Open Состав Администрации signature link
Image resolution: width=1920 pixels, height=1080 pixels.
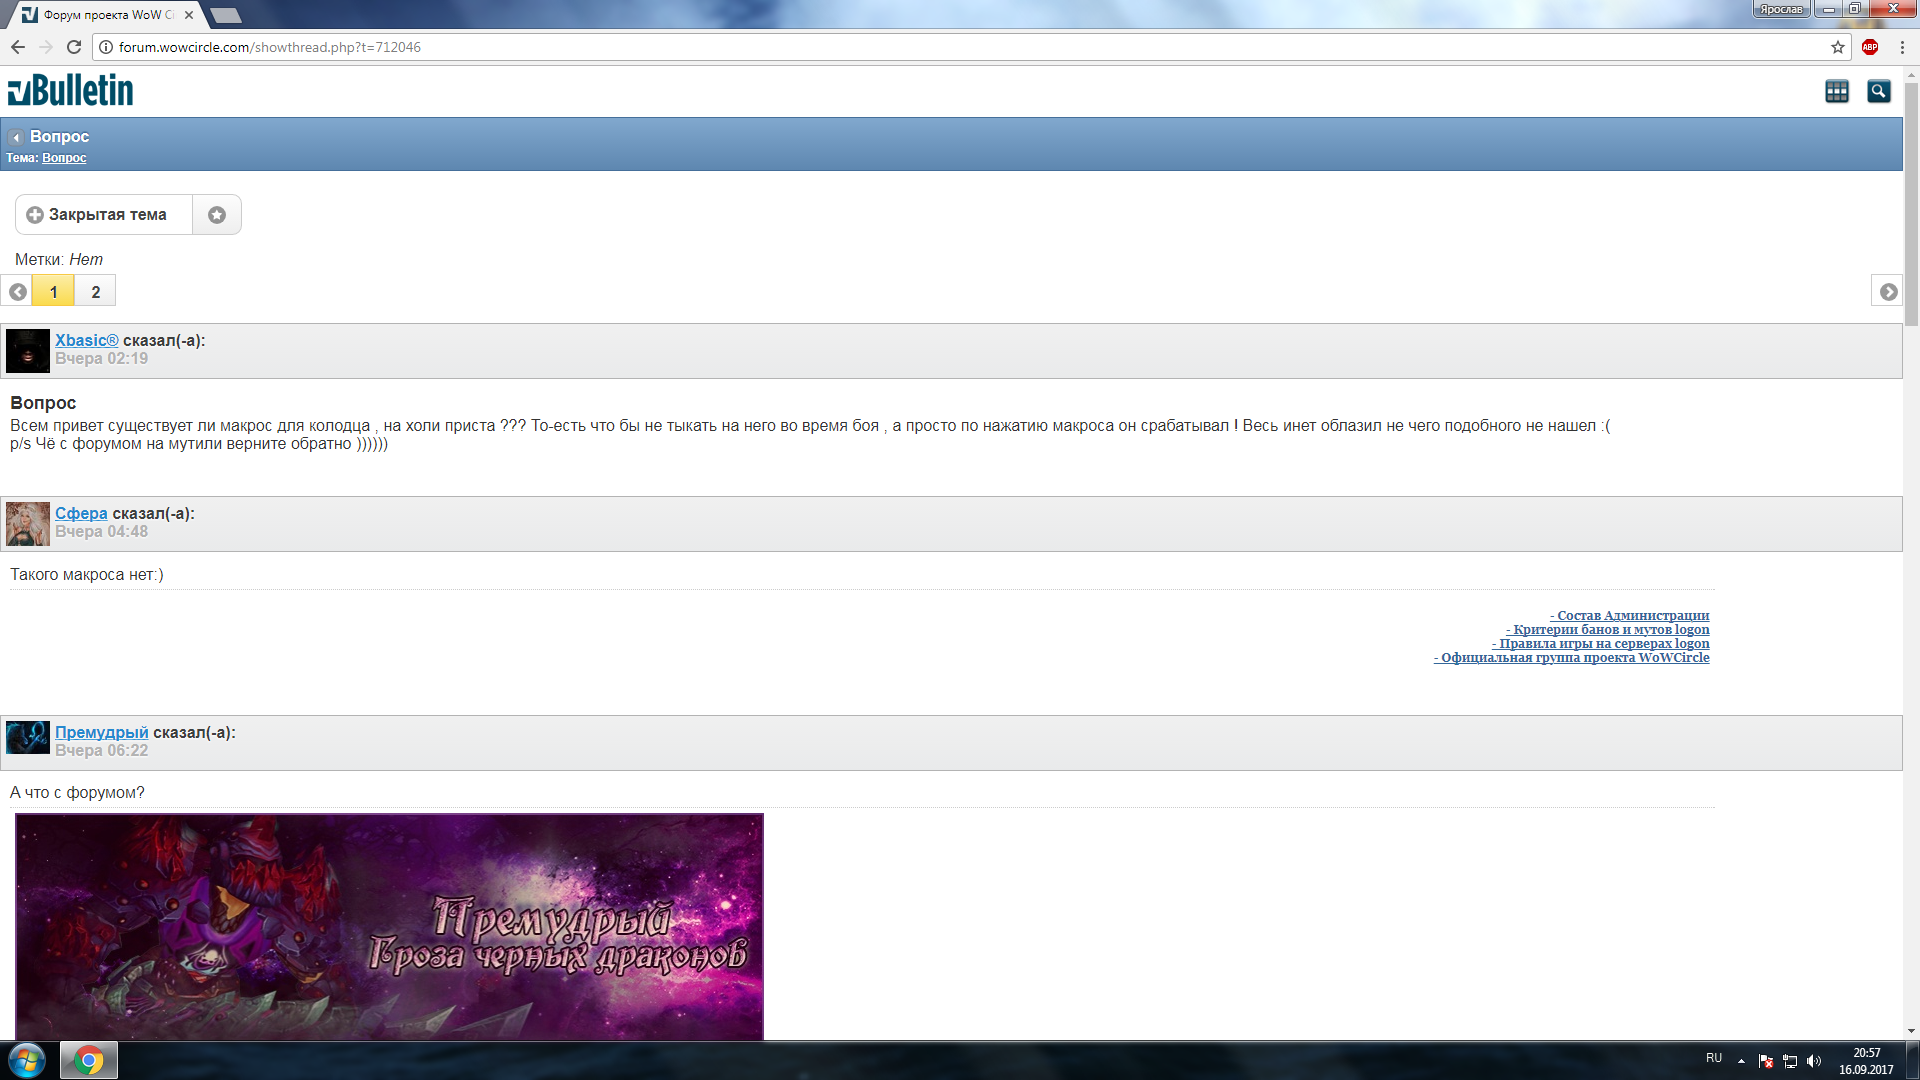[x=1632, y=615]
